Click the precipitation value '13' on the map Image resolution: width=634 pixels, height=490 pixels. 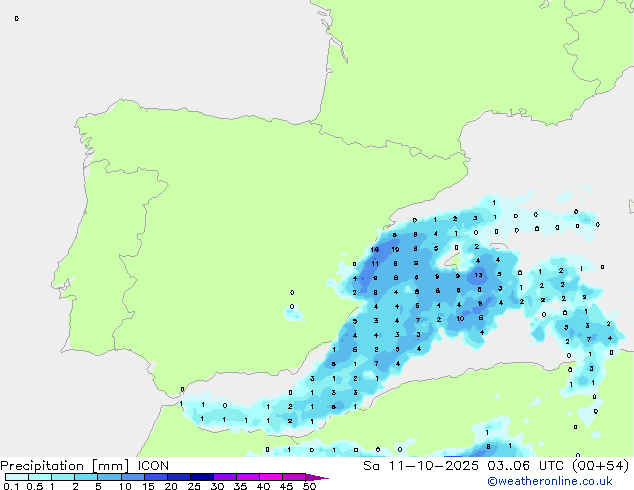(478, 275)
